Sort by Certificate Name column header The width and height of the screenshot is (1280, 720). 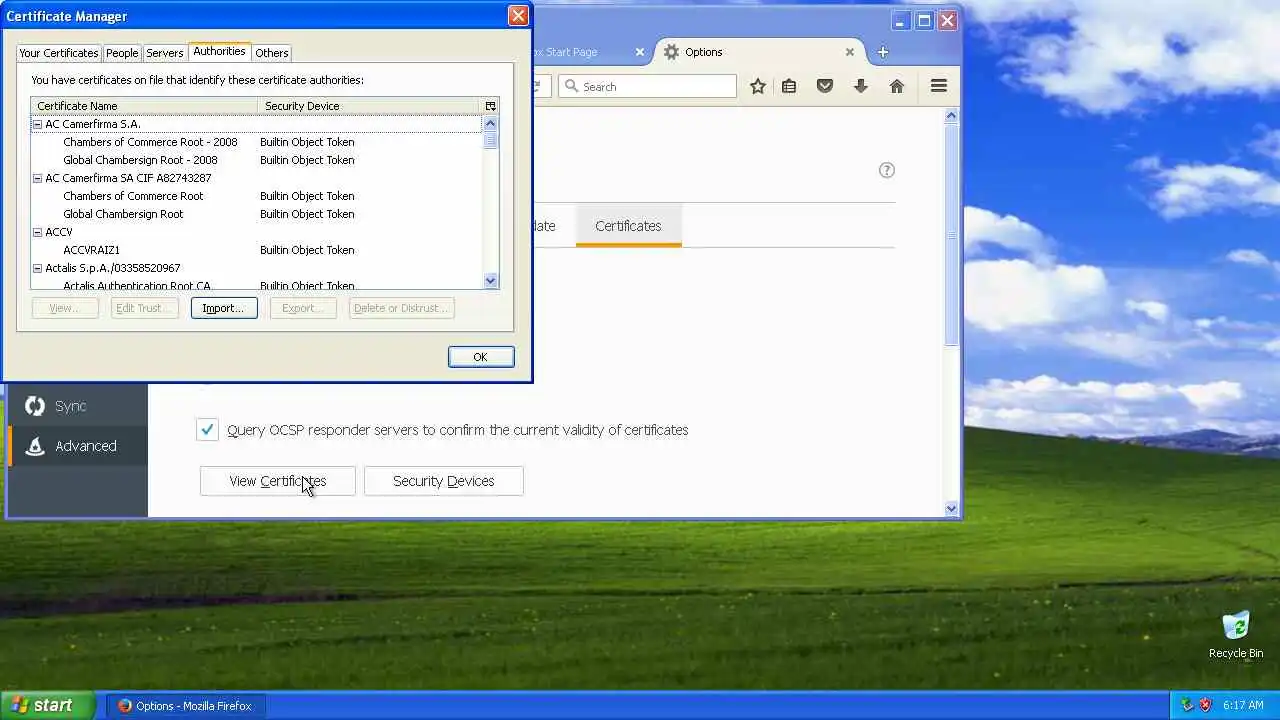pos(144,106)
